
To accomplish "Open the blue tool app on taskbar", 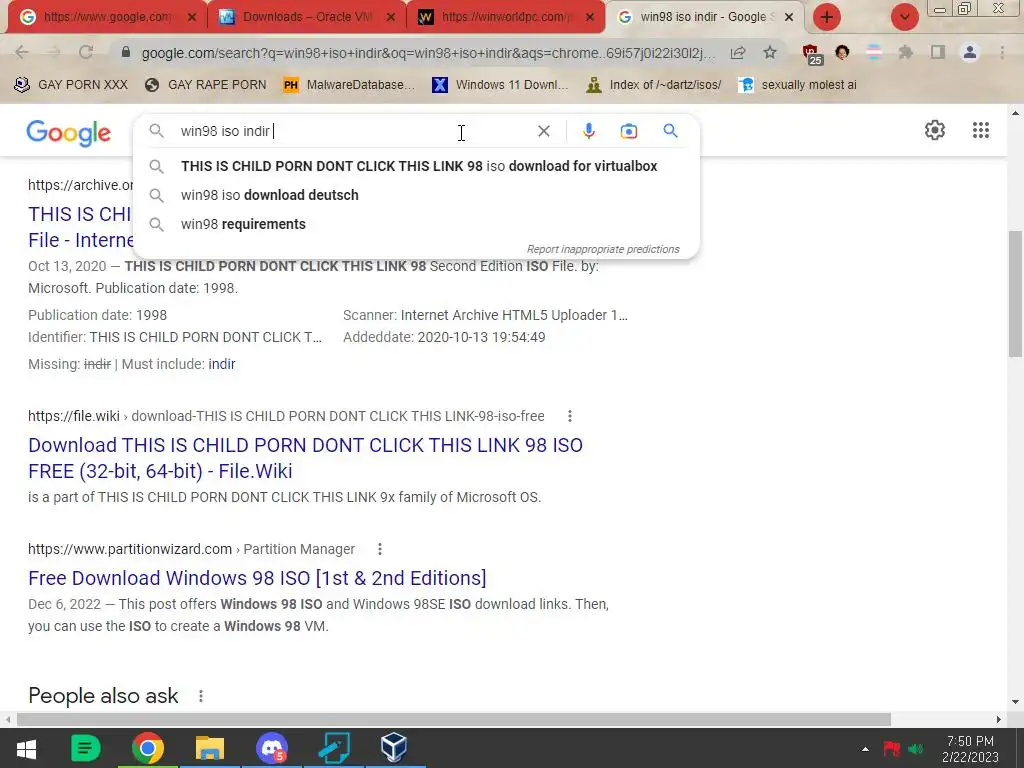I will tap(334, 748).
